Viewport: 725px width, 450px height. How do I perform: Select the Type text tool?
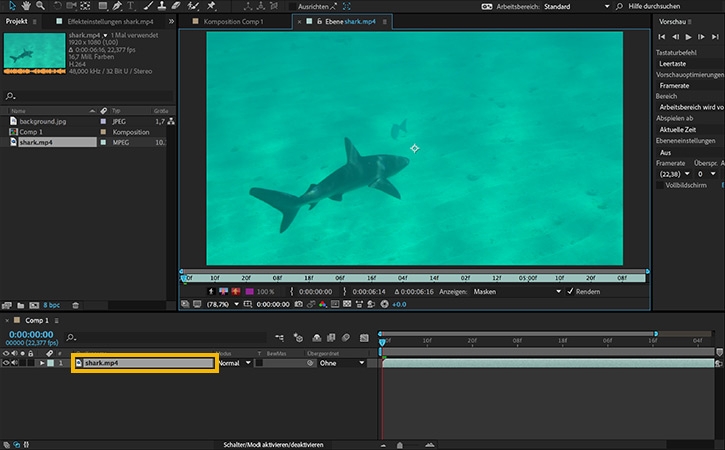[x=130, y=6]
